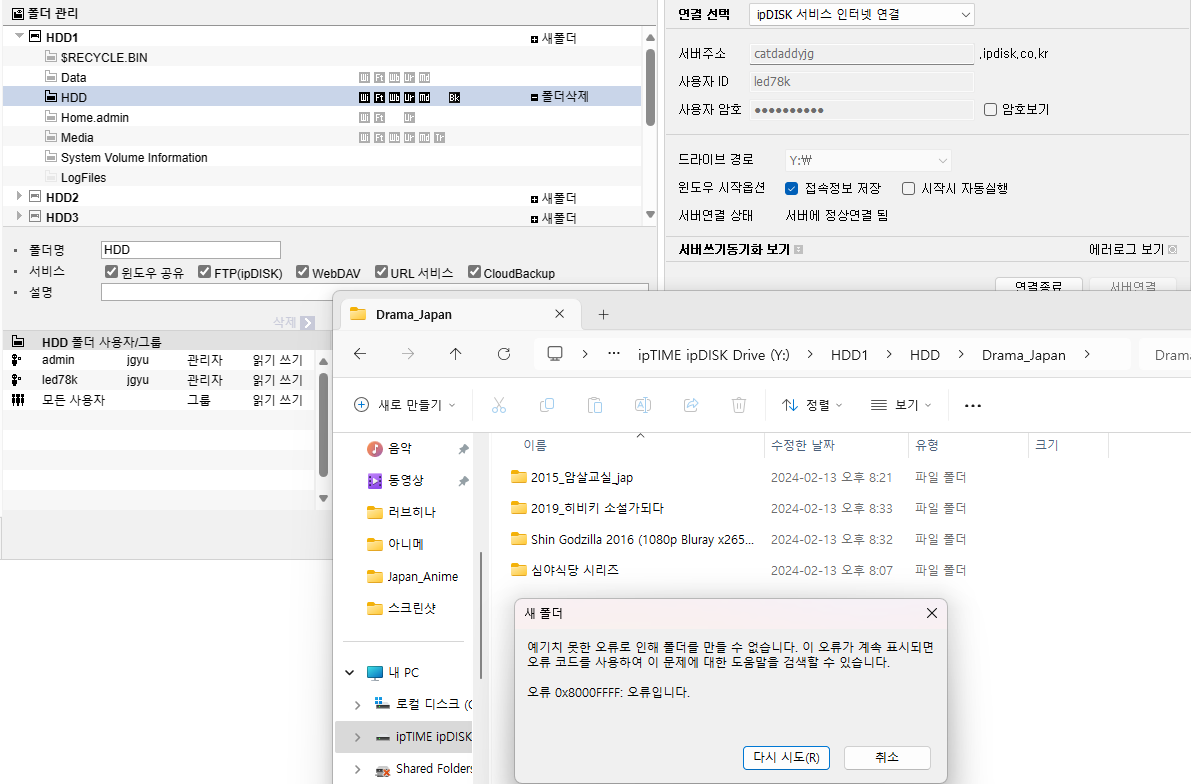Click the Wi service icon on HDD row

click(365, 97)
